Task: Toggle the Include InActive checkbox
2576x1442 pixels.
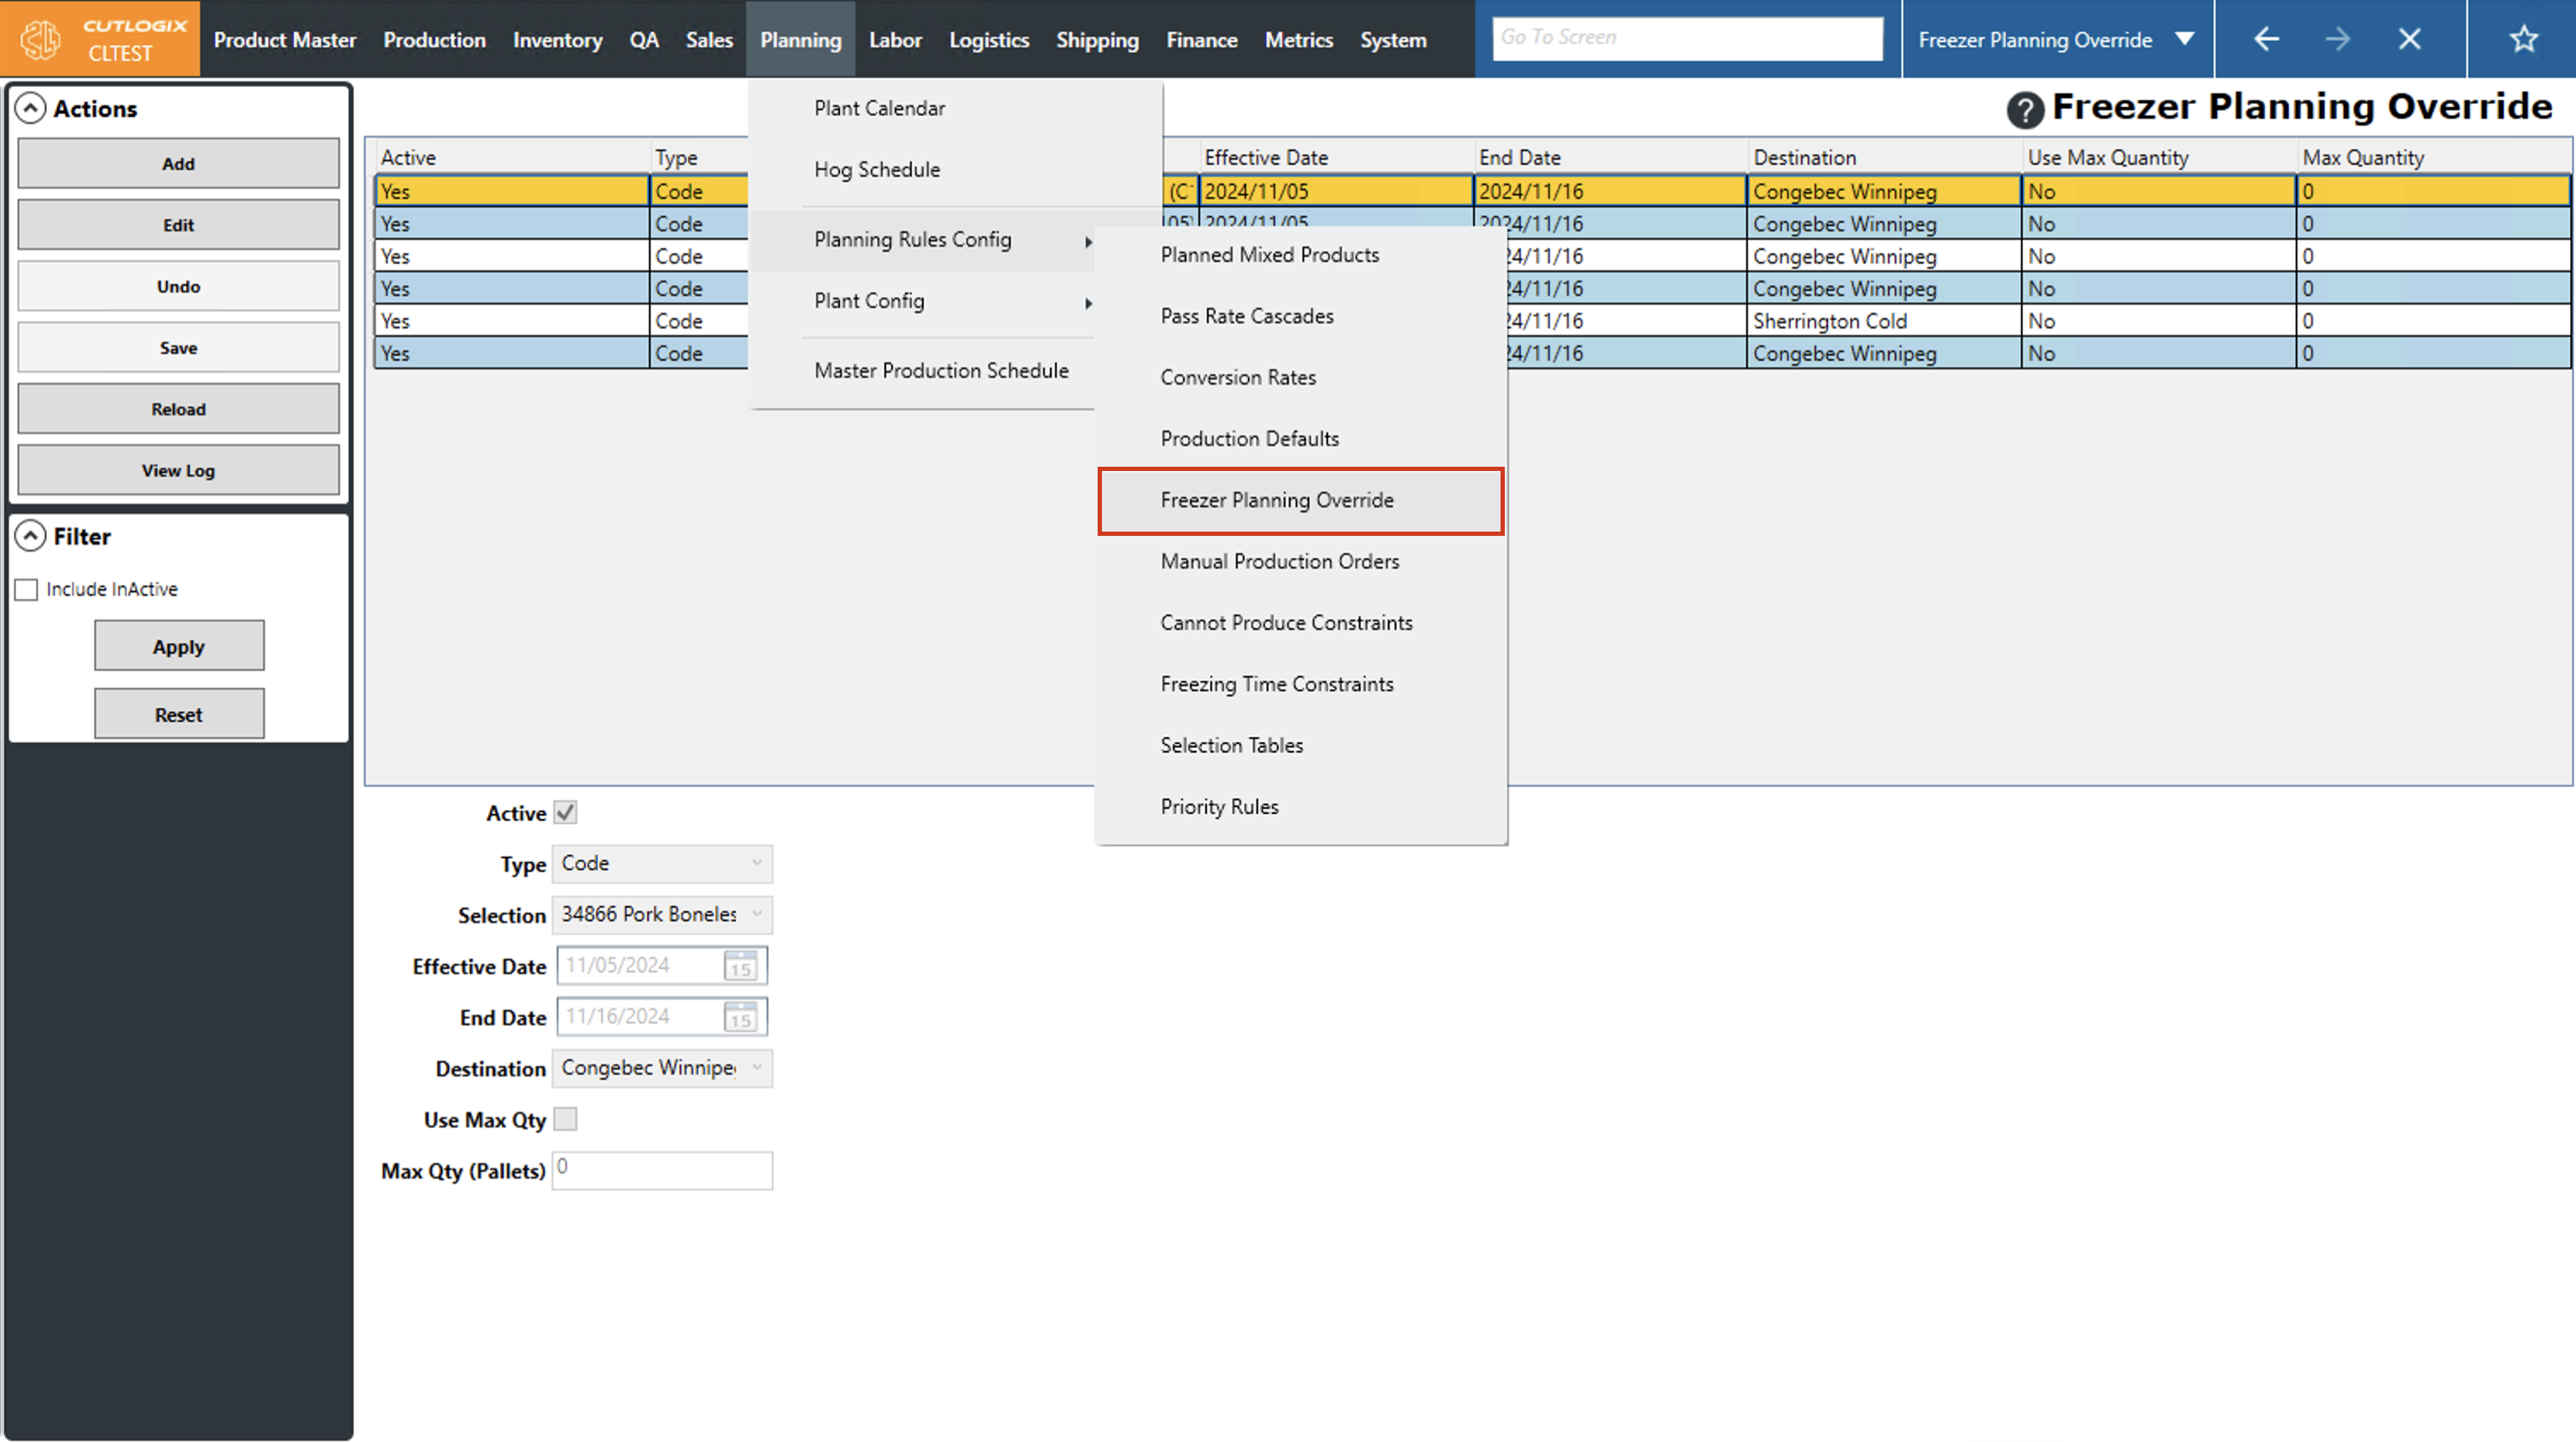Action: (x=27, y=590)
